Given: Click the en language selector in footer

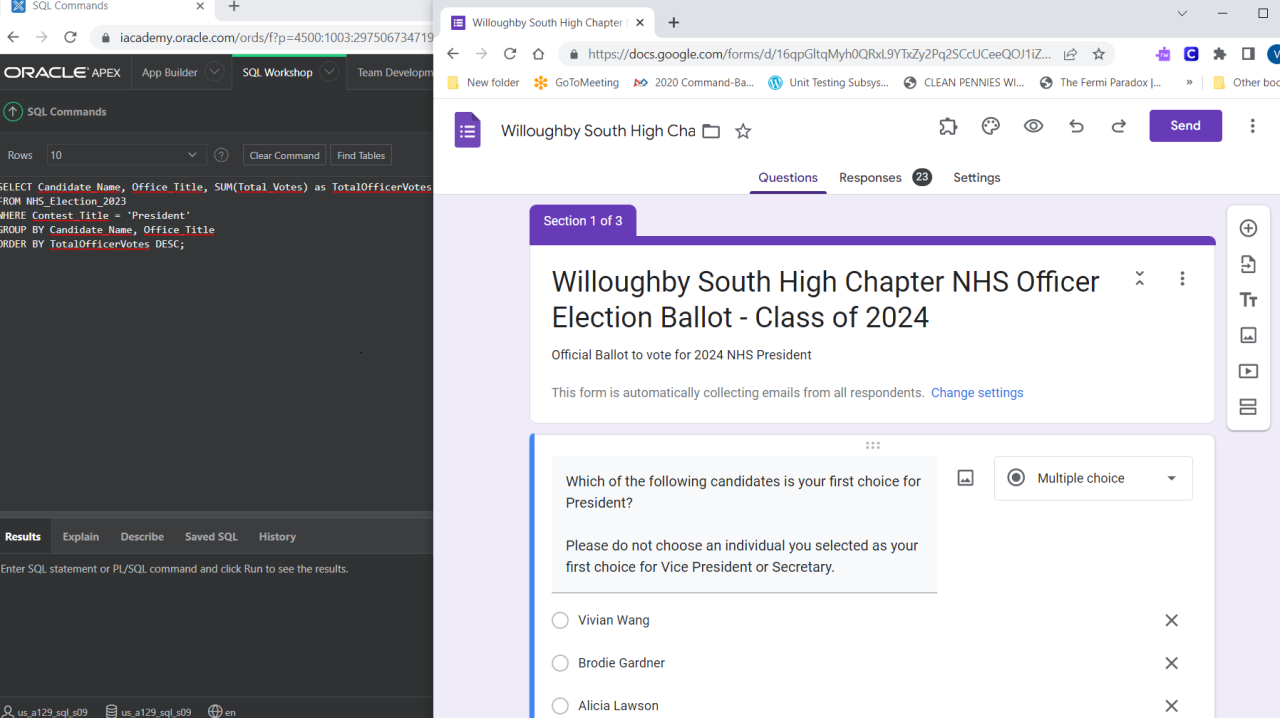Looking at the screenshot, I should [222, 712].
